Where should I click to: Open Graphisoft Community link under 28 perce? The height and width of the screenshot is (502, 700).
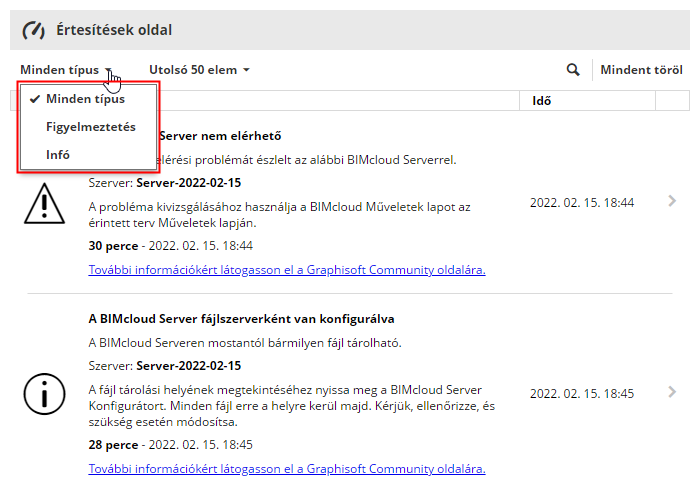(x=287, y=469)
